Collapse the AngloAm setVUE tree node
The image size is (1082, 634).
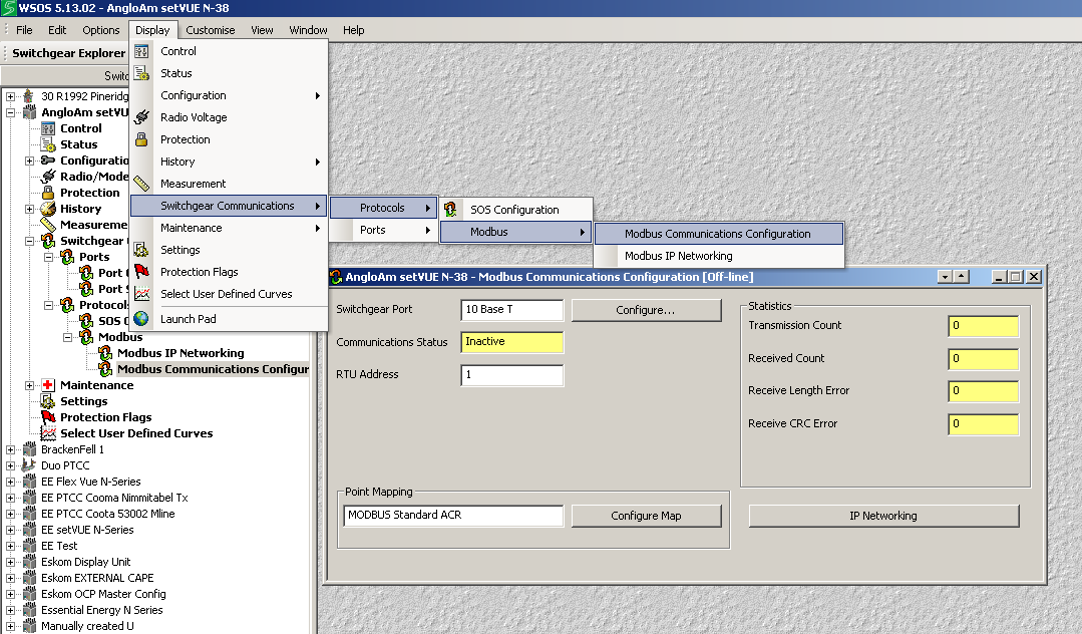point(10,112)
